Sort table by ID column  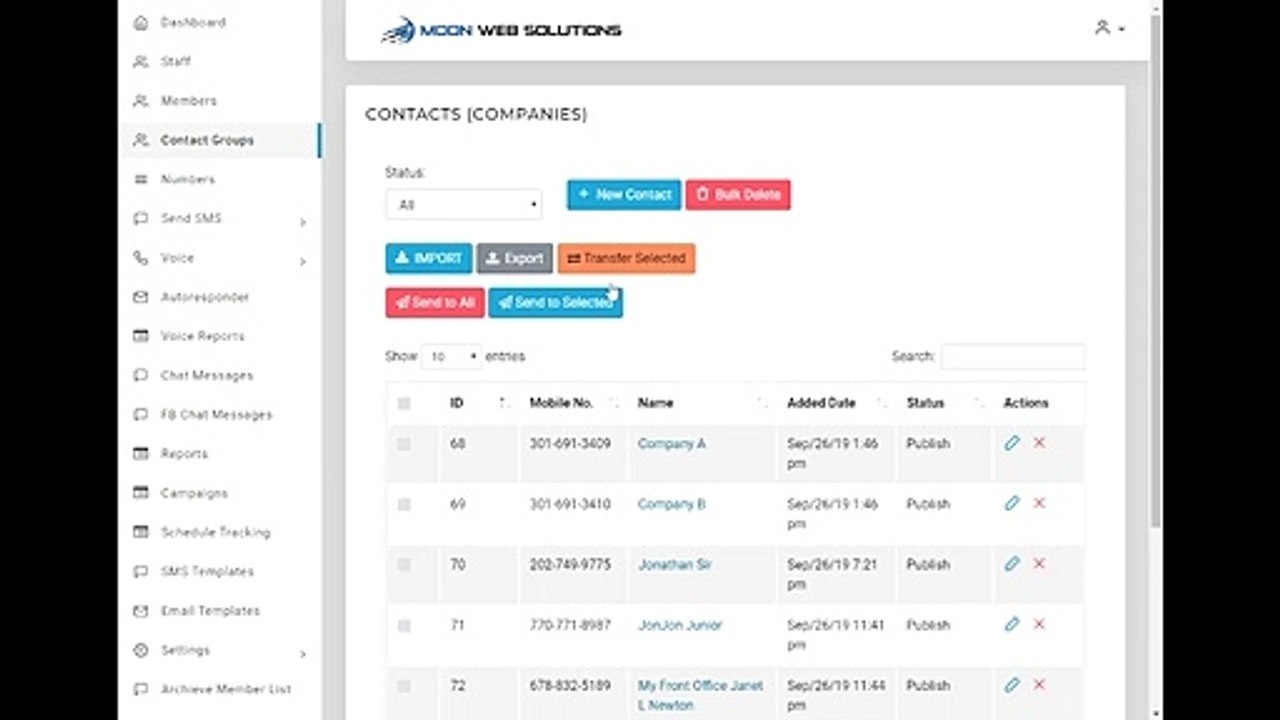(x=479, y=403)
